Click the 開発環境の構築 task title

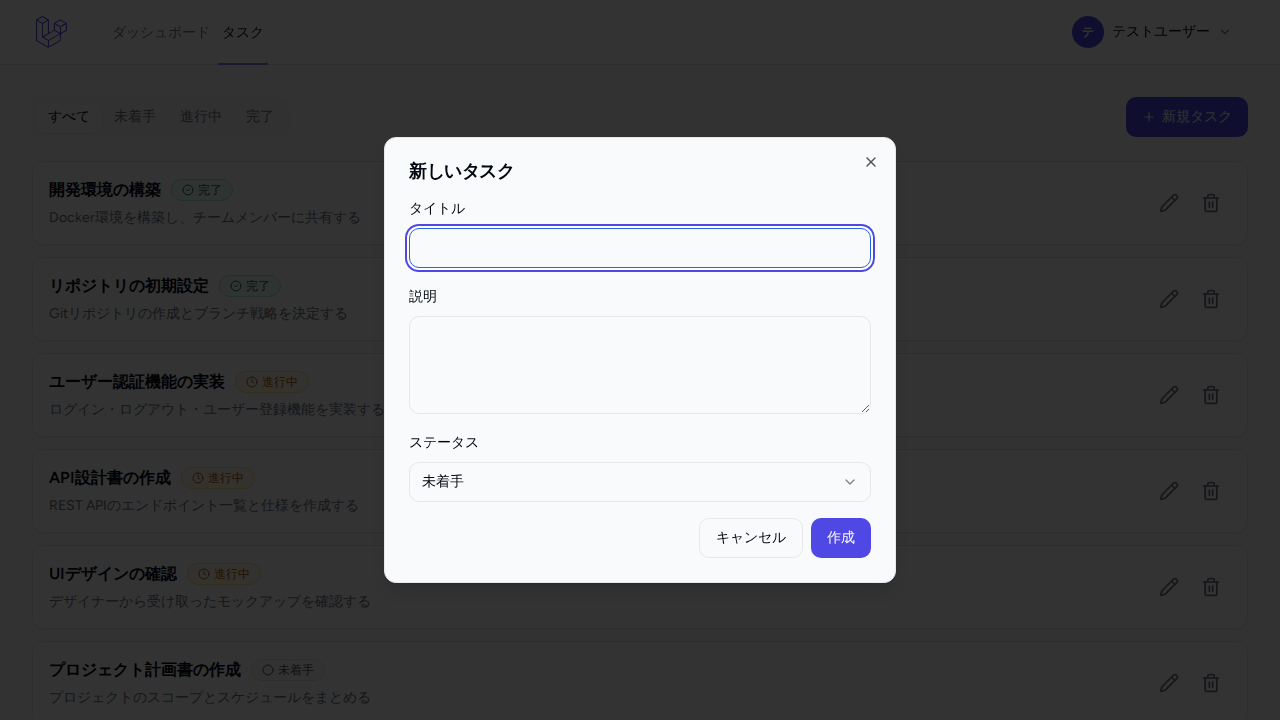105,190
